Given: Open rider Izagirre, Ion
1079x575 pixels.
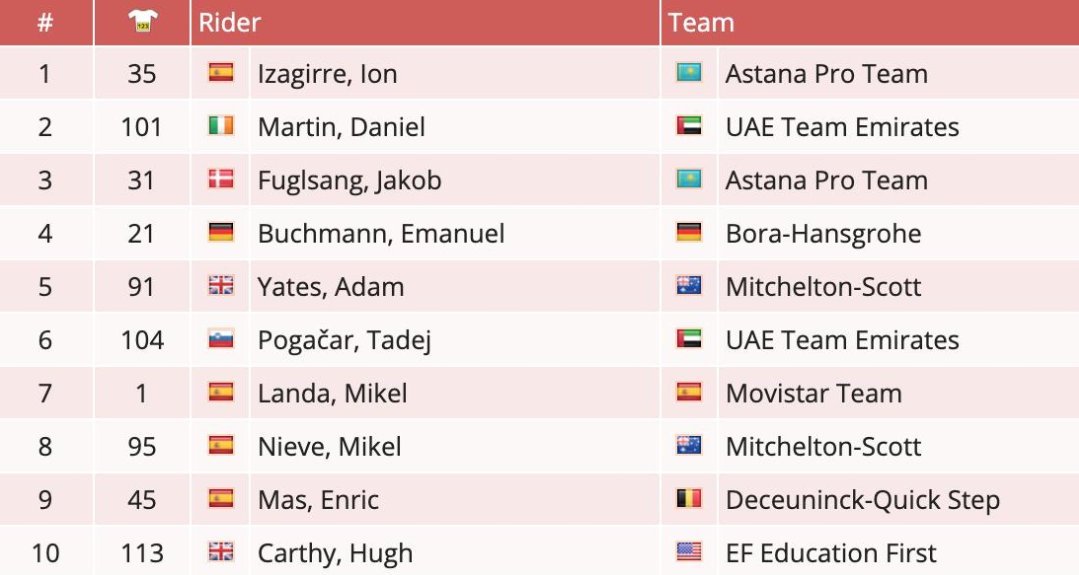Looking at the screenshot, I should [328, 74].
